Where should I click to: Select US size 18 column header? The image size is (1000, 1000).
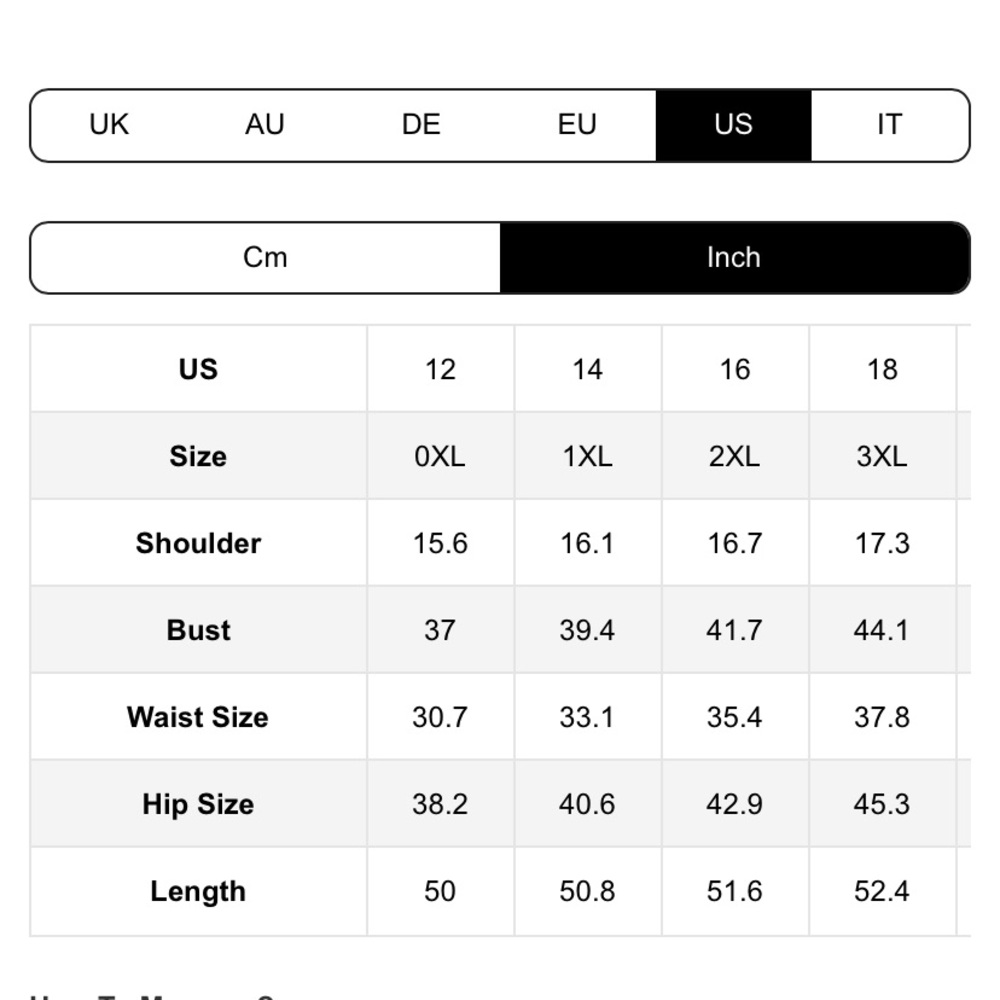coord(882,369)
